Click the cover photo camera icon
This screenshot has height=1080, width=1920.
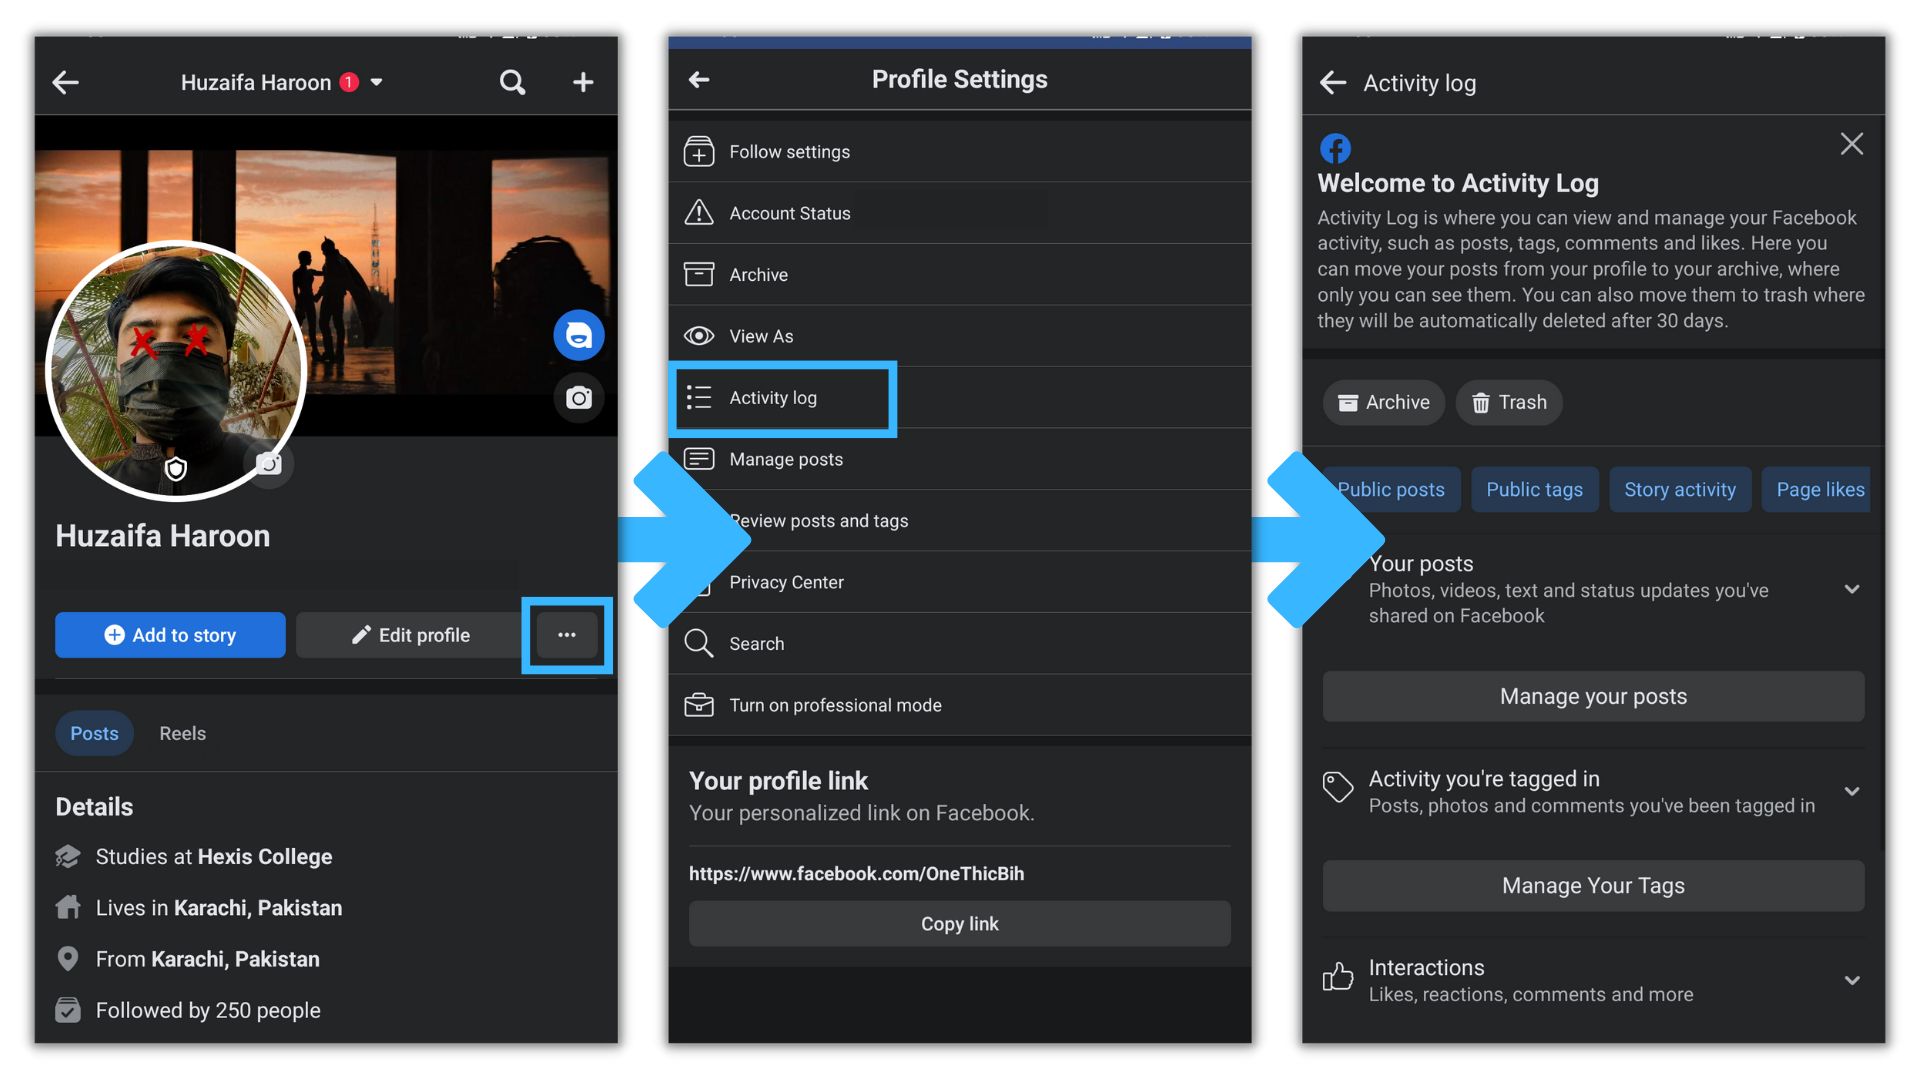tap(579, 398)
